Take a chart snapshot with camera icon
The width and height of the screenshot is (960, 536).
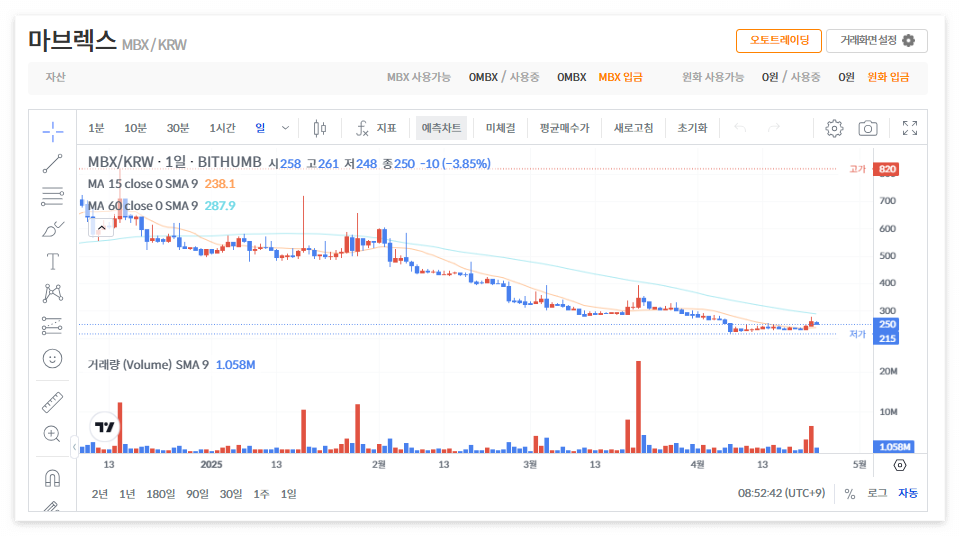(868, 128)
